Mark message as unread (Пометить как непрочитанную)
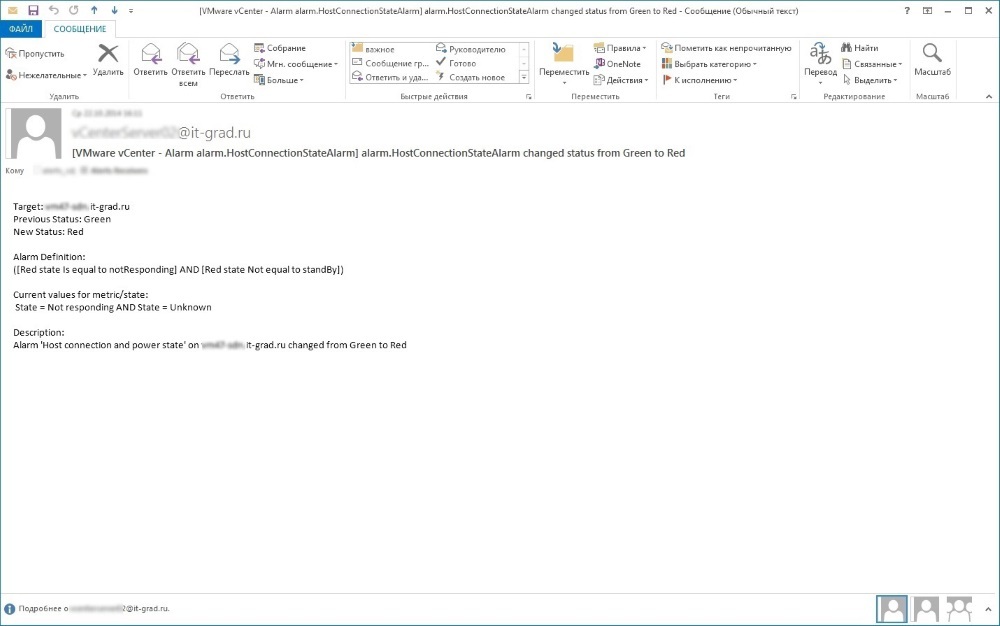Image resolution: width=1000 pixels, height=626 pixels. pyautogui.click(x=726, y=48)
